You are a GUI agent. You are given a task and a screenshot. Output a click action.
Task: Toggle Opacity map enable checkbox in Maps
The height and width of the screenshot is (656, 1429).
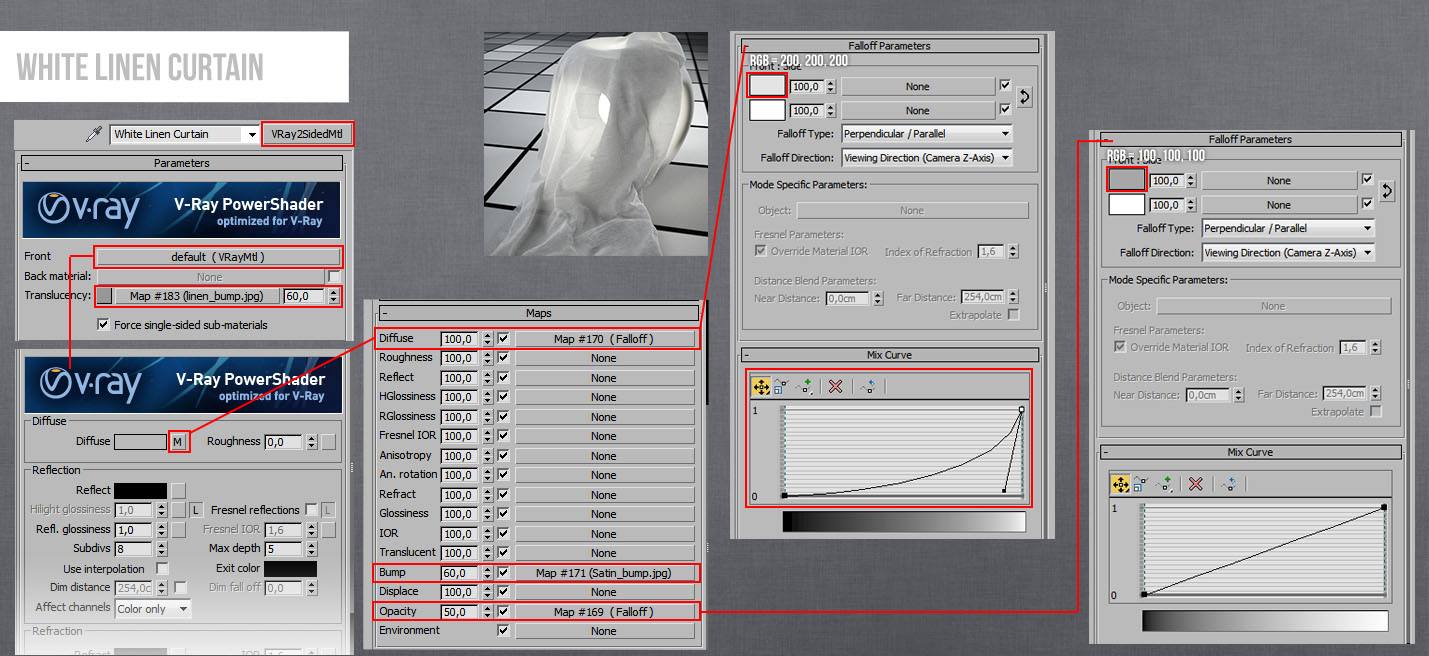(x=503, y=611)
